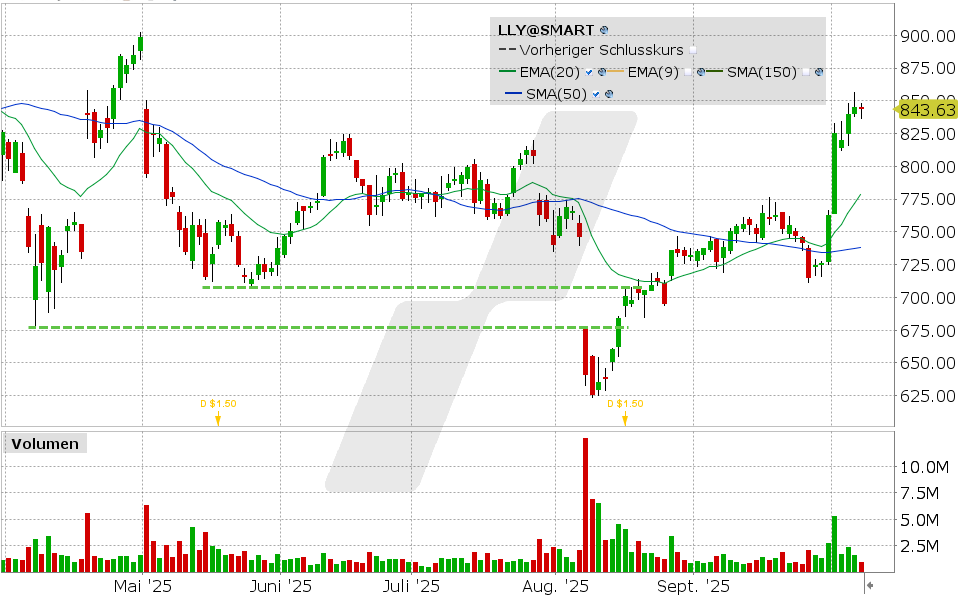
Task: Open the EMA(9) indicator settings icon
Action: pos(701,72)
